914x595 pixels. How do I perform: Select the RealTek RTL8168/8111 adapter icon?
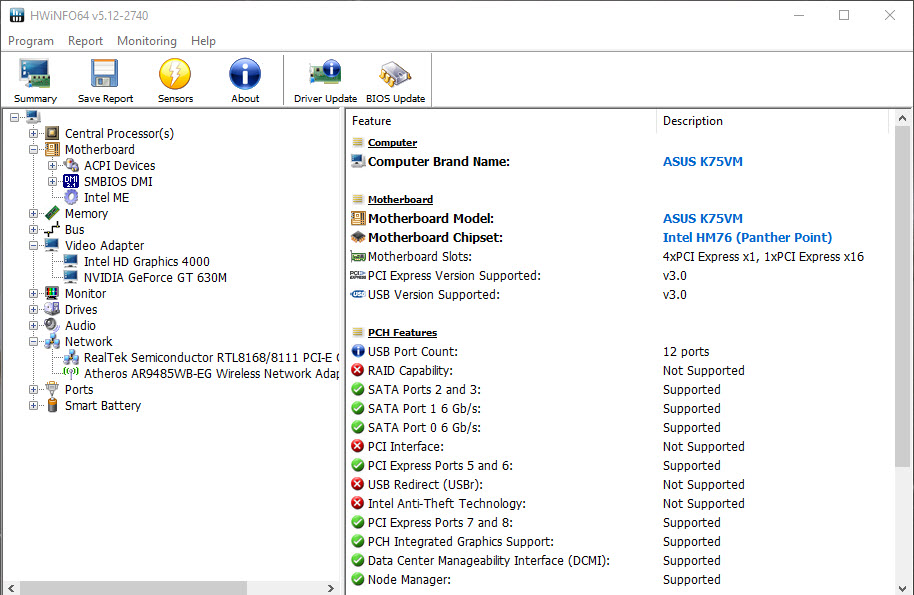(71, 357)
